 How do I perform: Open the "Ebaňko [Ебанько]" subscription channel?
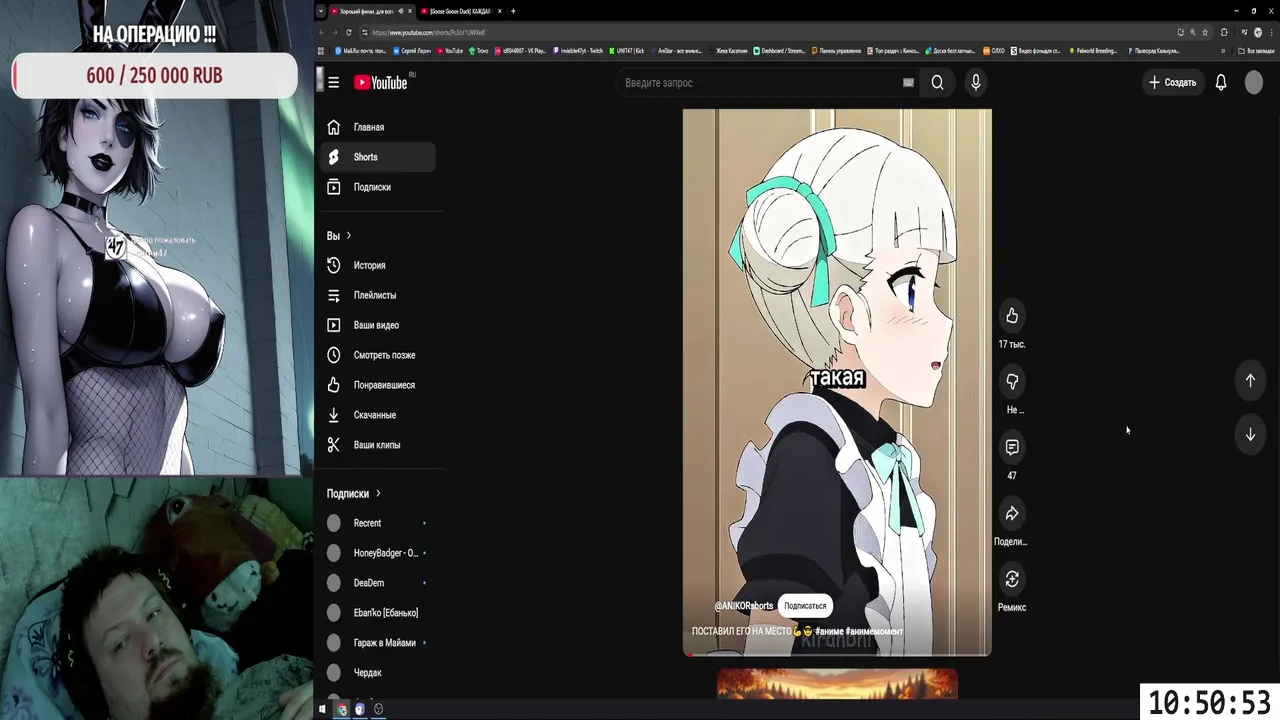[x=378, y=613]
